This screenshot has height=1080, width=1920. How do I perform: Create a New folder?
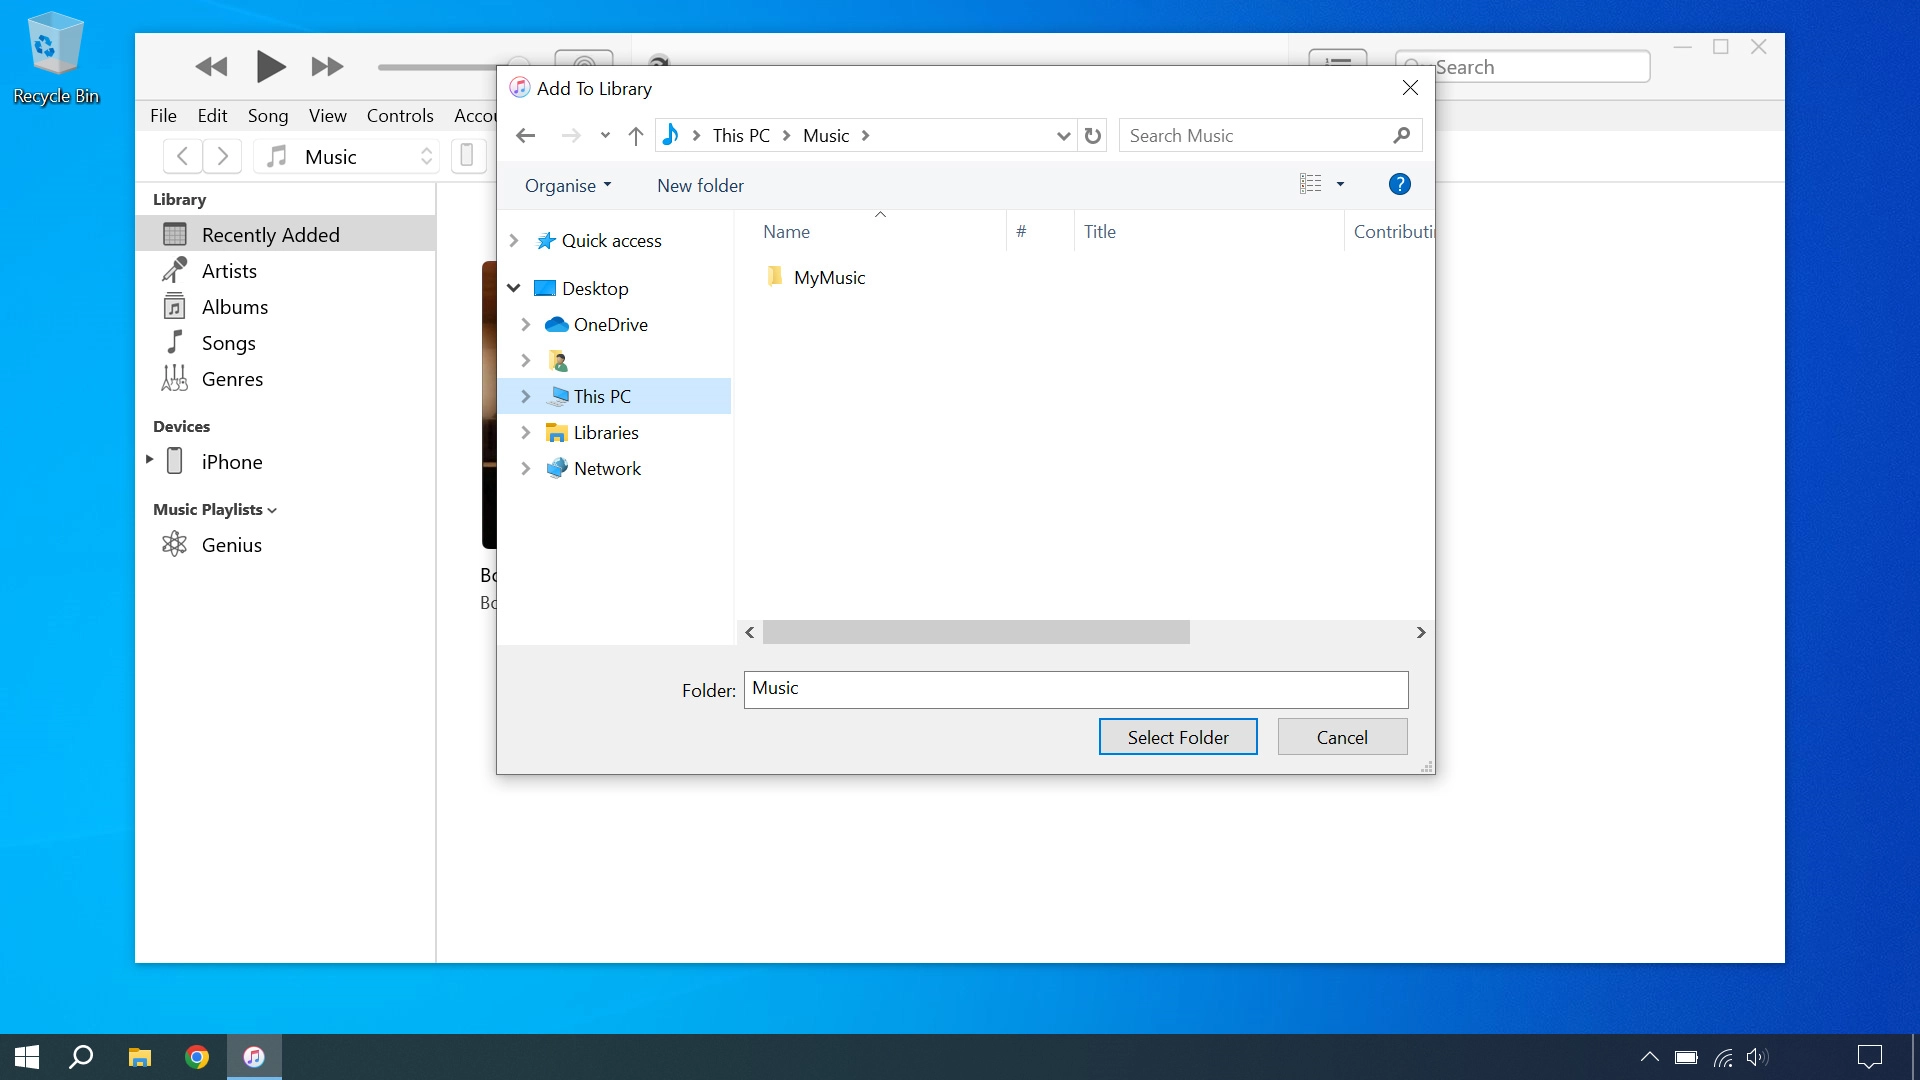click(x=700, y=185)
